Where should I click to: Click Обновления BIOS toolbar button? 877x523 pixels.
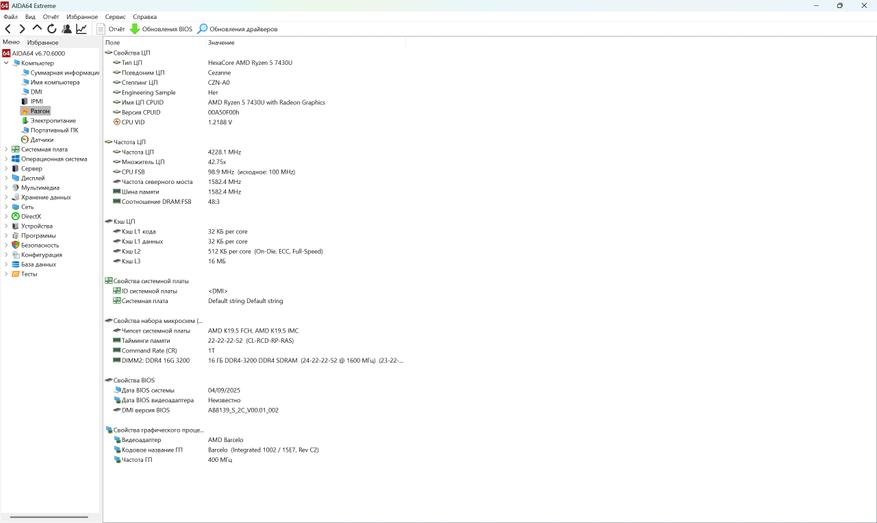coord(161,29)
